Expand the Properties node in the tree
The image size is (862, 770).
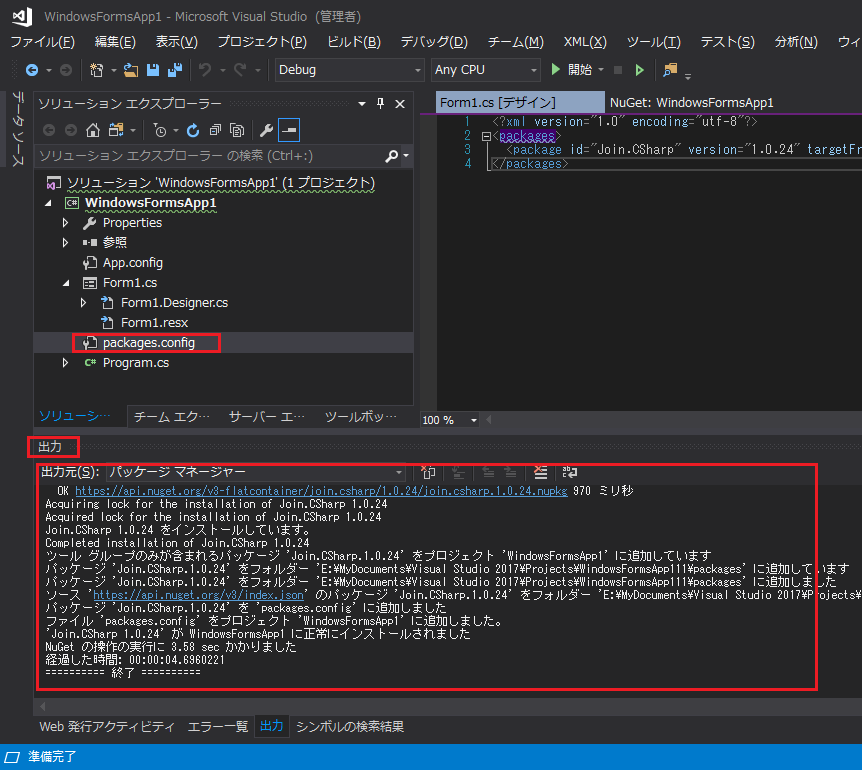pyautogui.click(x=66, y=223)
